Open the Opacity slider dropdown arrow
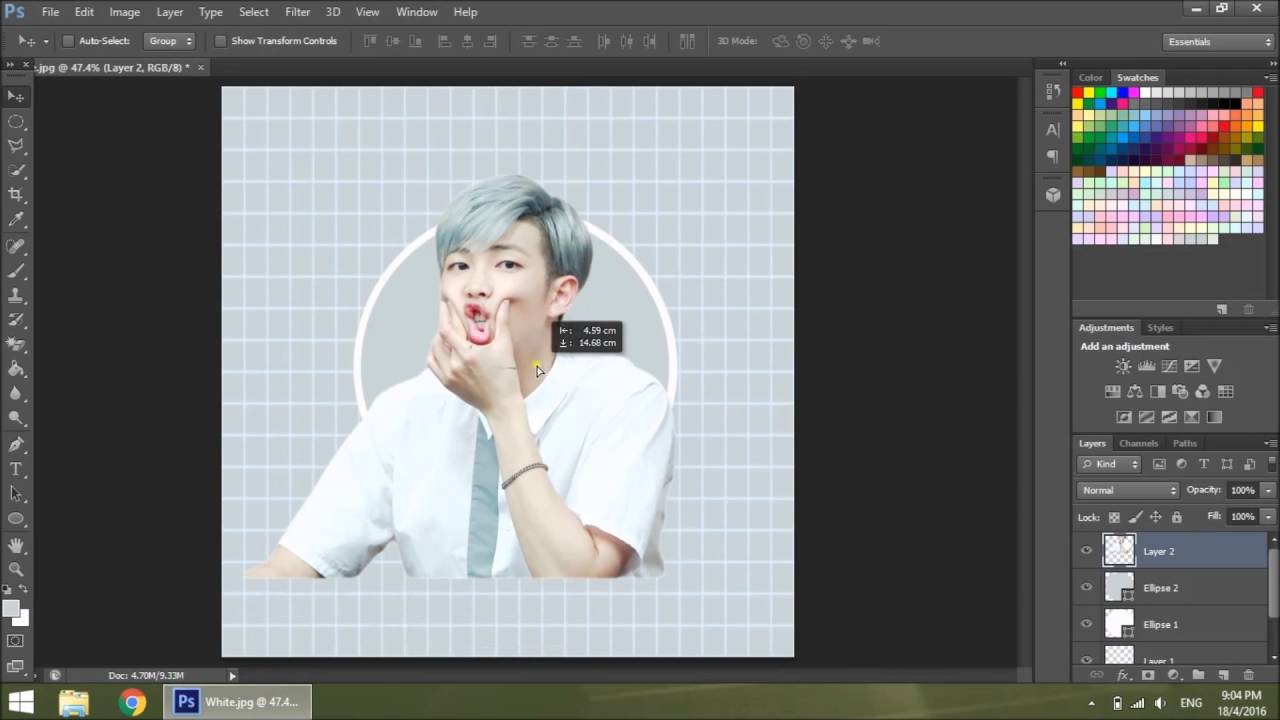Image resolution: width=1280 pixels, height=720 pixels. [1268, 490]
